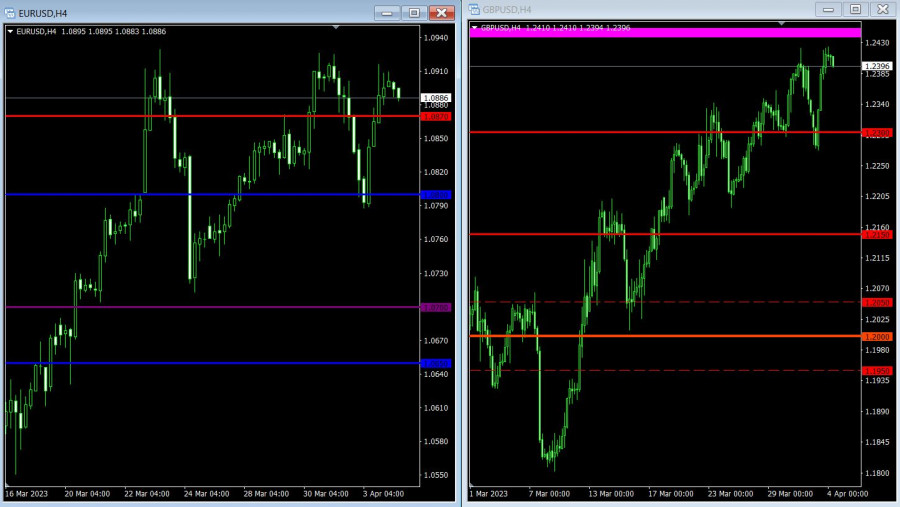900x507 pixels.
Task: Minimize the GBPUSD,H4 chart window
Action: [828, 9]
